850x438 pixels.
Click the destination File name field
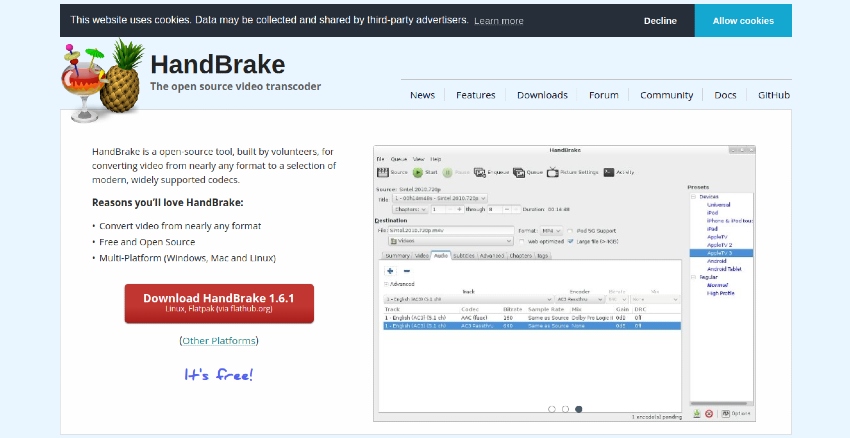coord(450,230)
